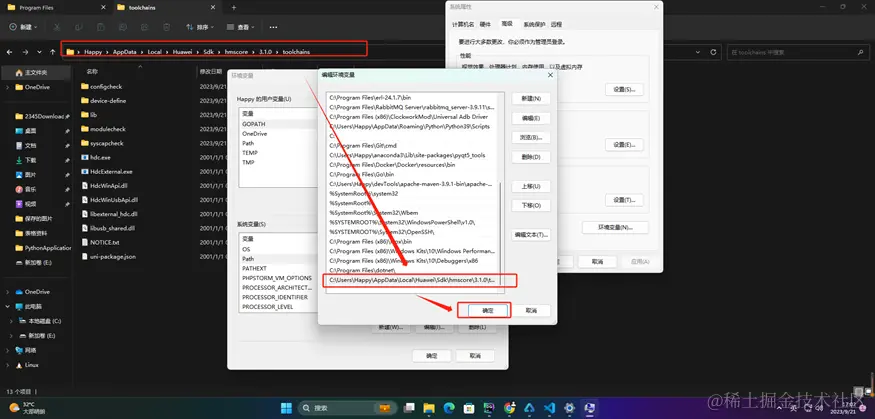
Task: Open the Windows Start menu
Action: click(286, 408)
